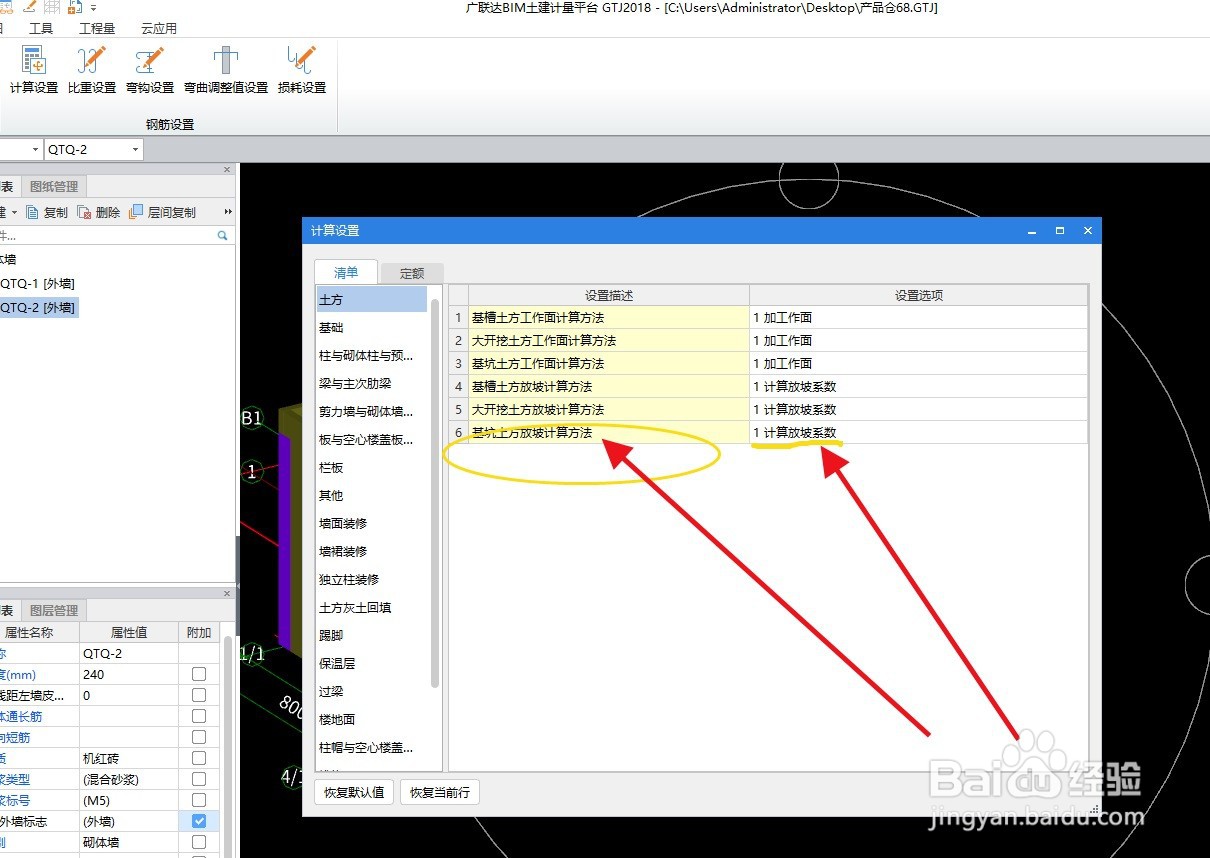The height and width of the screenshot is (858, 1210).
Task: Click the search magnifier icon in the filter box
Action: click(222, 234)
